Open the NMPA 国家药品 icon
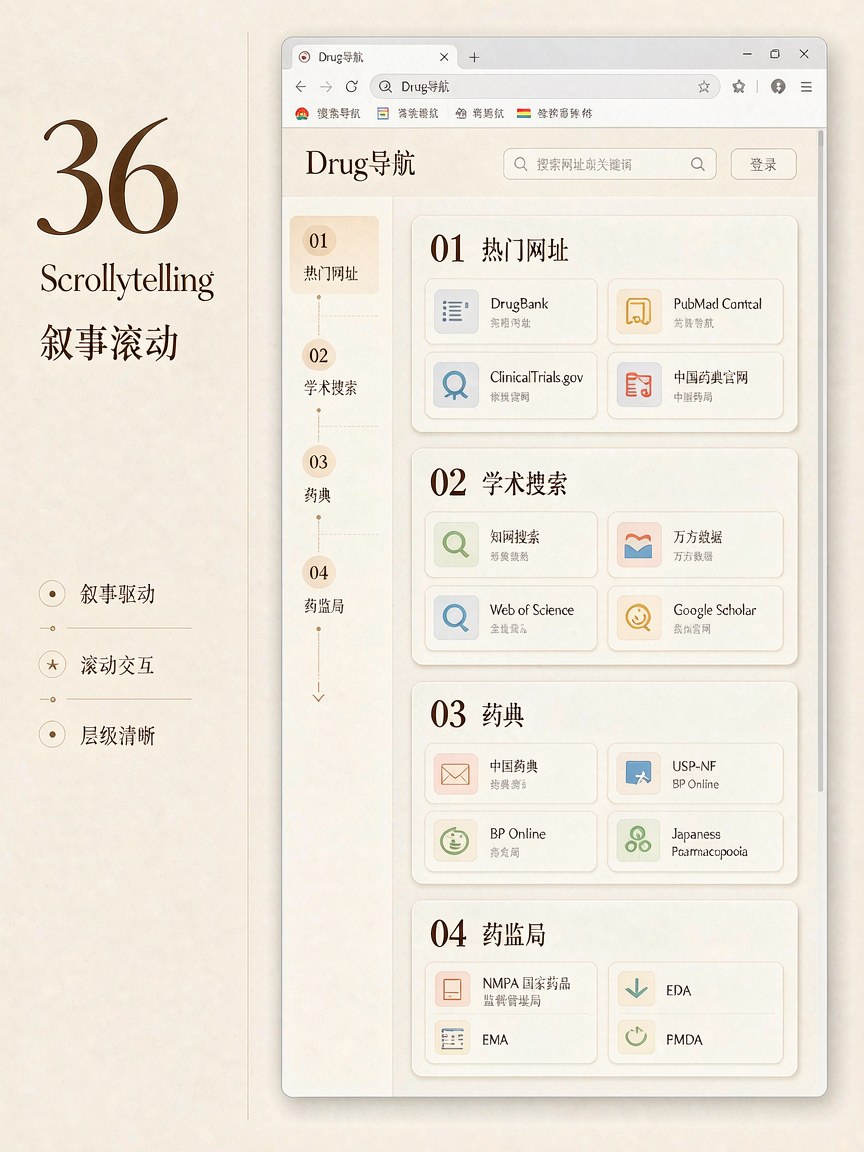 point(453,989)
